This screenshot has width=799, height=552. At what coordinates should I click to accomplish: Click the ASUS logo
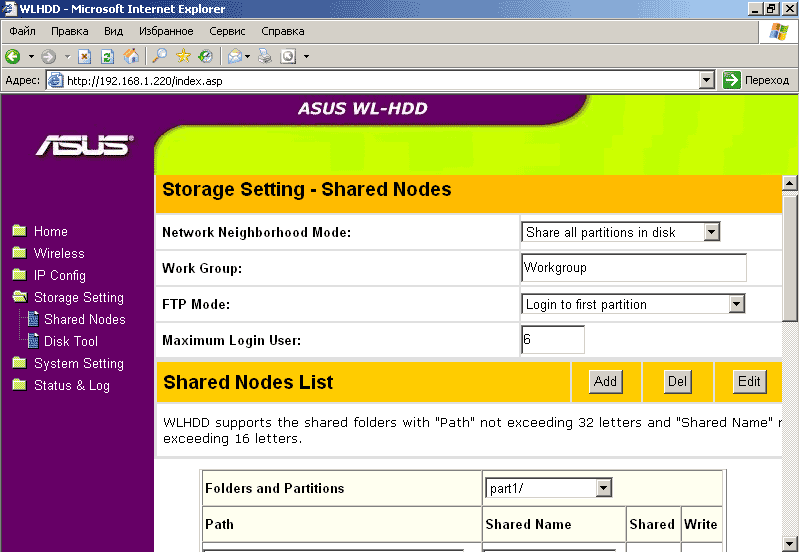85,145
